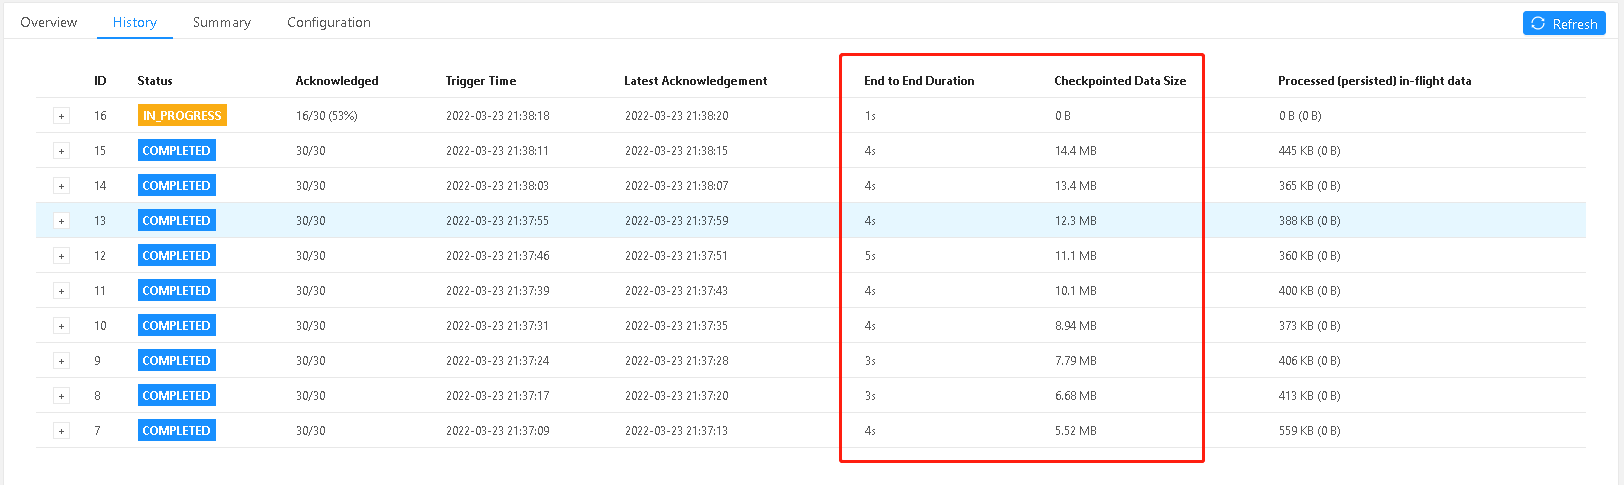Click the 8.94 MB data size
This screenshot has height=485, width=1624.
pyautogui.click(x=1076, y=326)
